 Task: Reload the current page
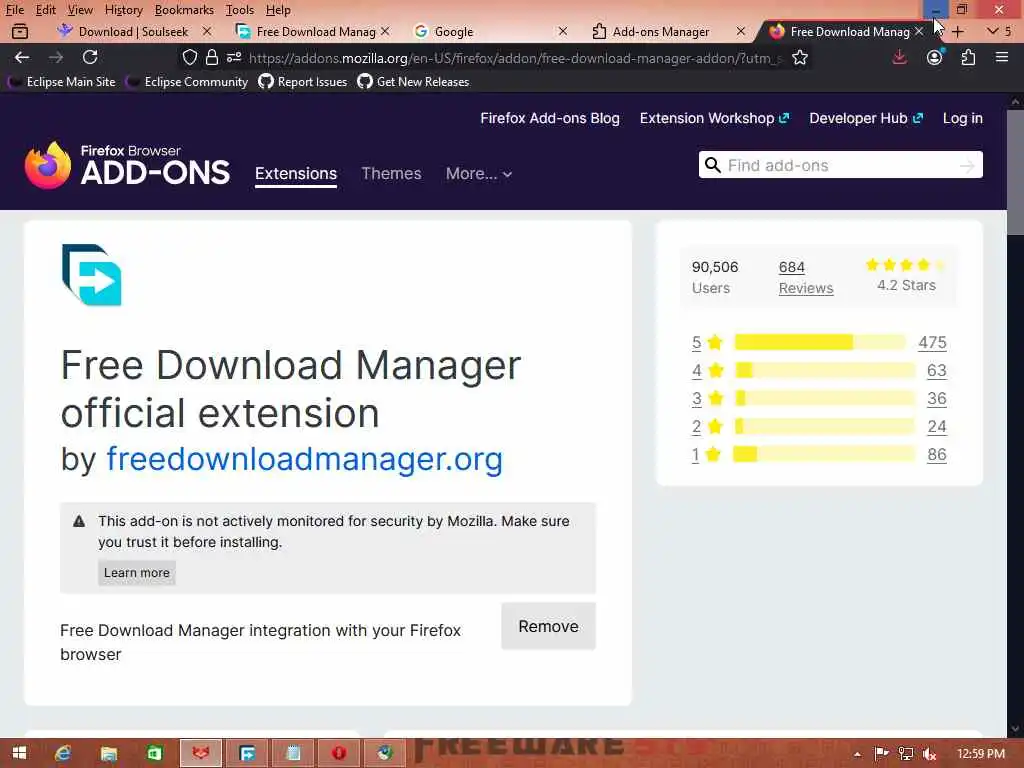90,57
